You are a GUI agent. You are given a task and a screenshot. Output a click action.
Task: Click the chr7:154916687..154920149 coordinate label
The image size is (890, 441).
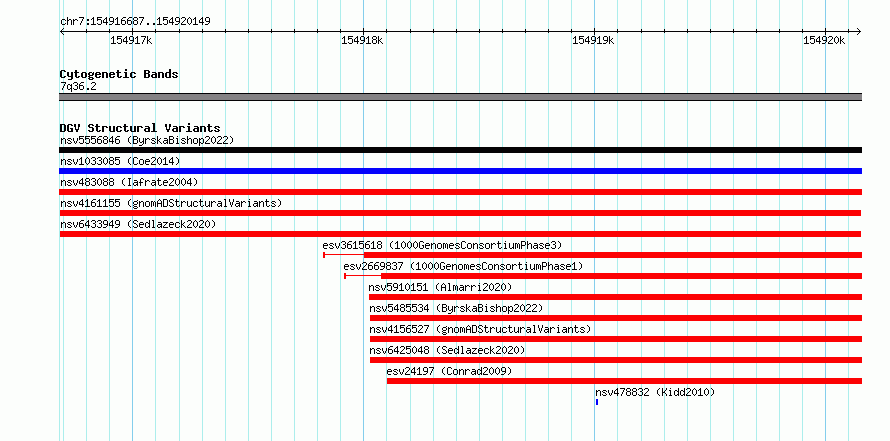coord(136,22)
